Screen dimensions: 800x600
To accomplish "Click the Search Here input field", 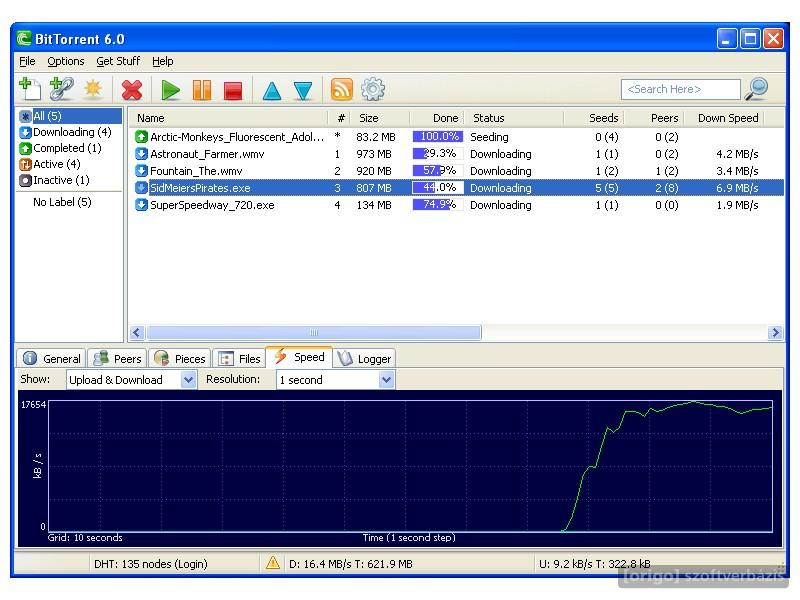I will click(x=681, y=89).
